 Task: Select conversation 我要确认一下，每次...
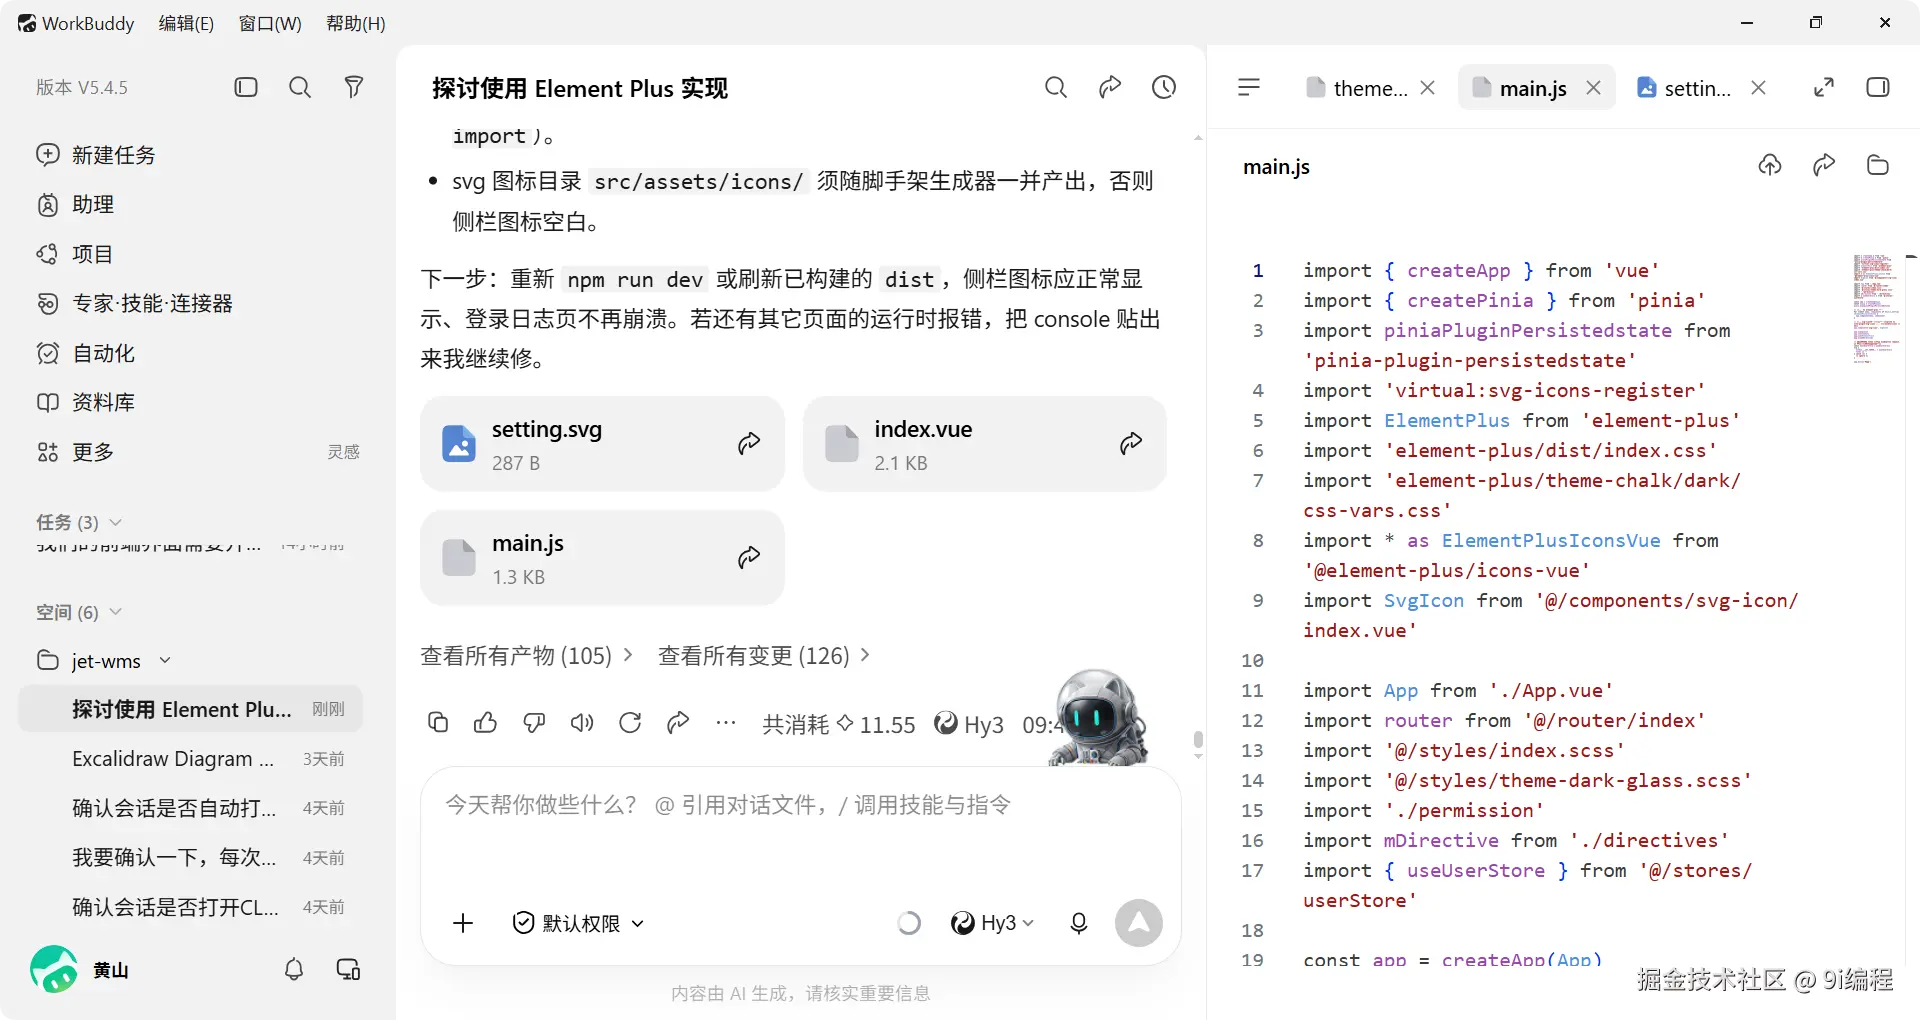[190, 858]
